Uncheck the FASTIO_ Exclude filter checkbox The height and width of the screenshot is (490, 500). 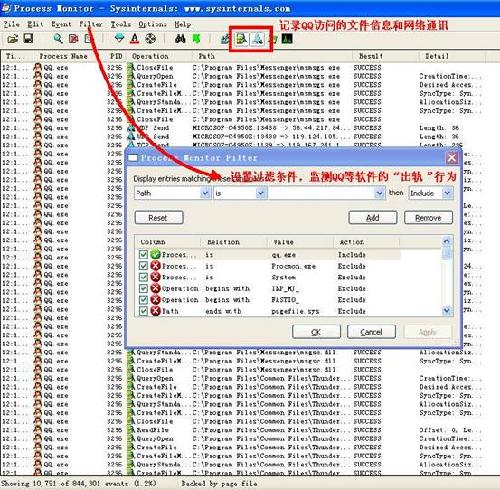tap(143, 300)
